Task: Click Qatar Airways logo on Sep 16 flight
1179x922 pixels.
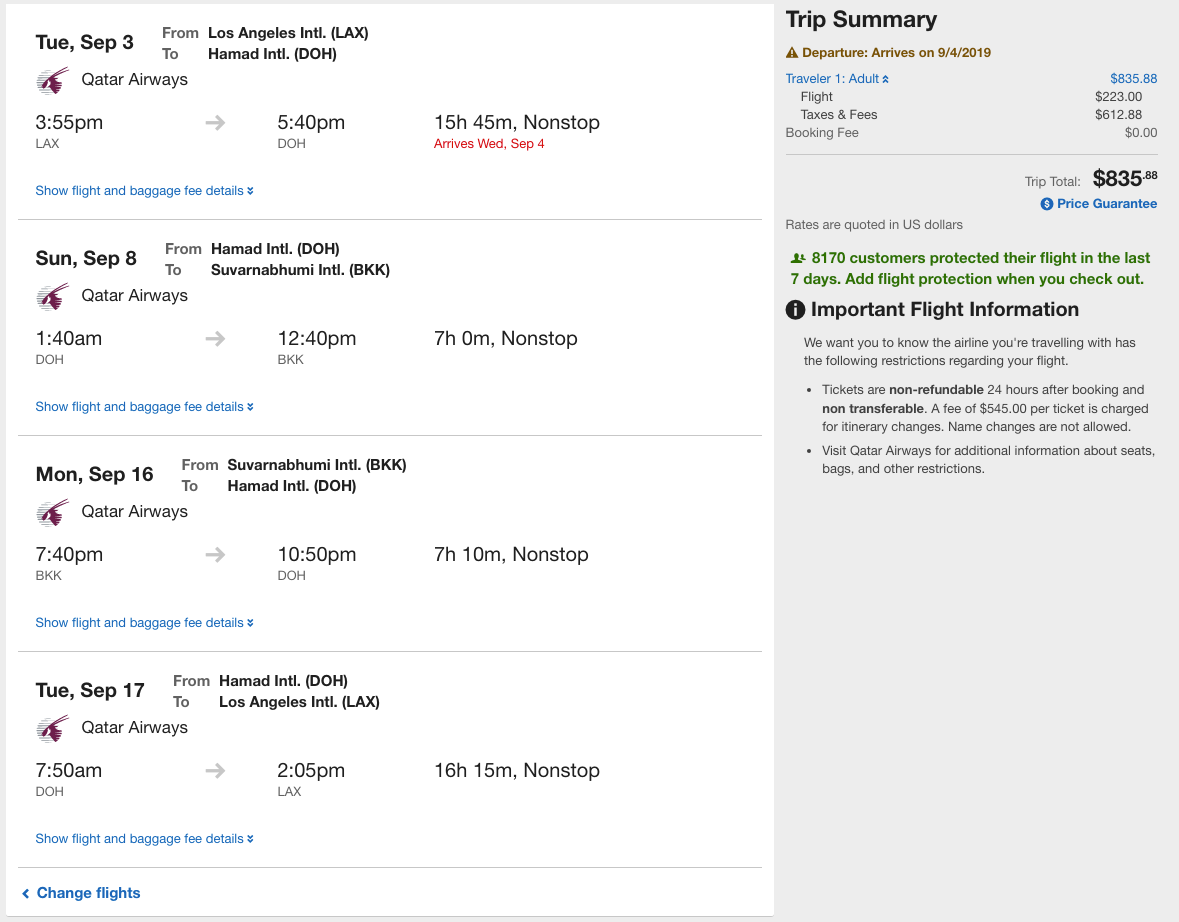Action: pos(52,512)
